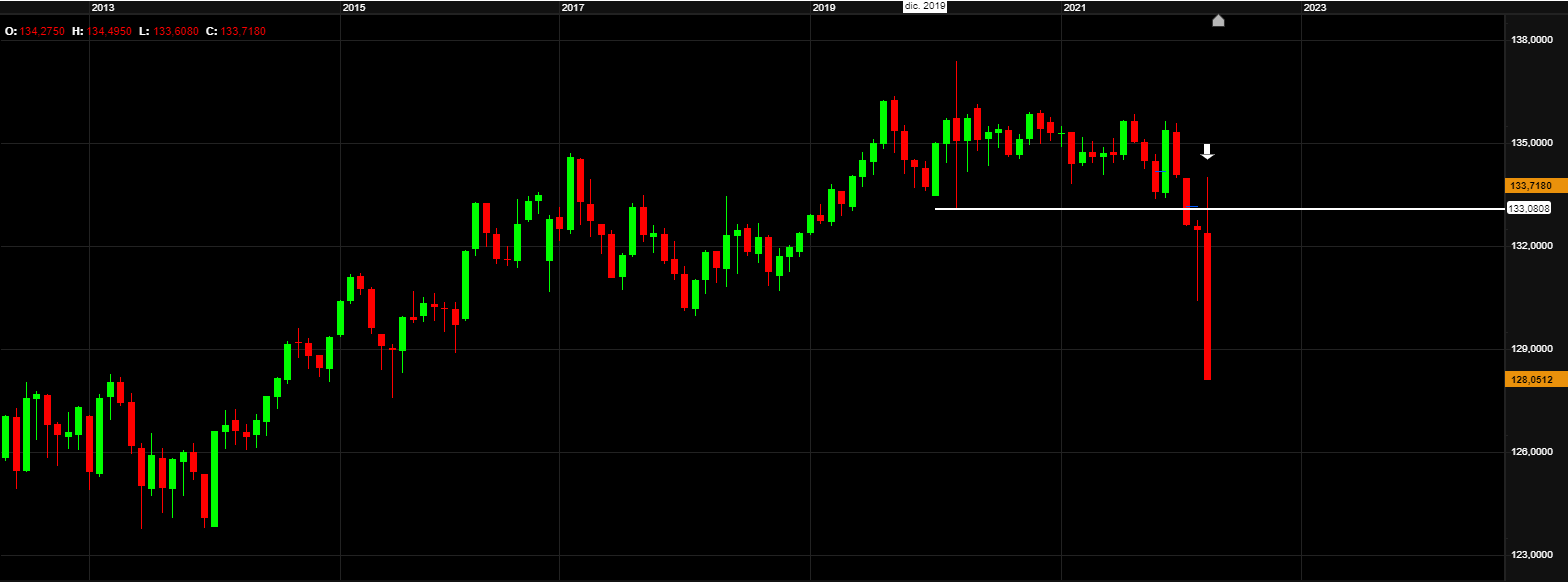Image resolution: width=1568 pixels, height=582 pixels.
Task: Select the white down-arrow drawing on chart
Action: 1207,152
